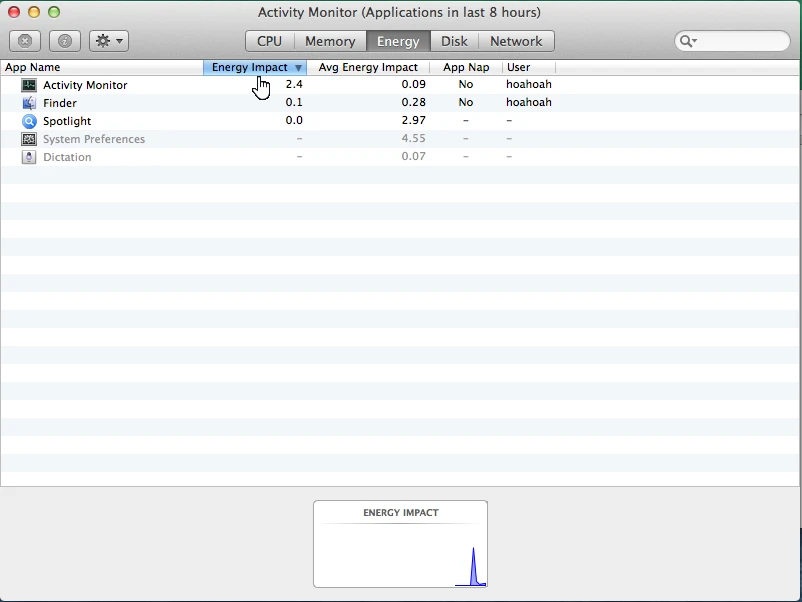
Task: Switch to the Memory tab
Action: [x=330, y=41]
